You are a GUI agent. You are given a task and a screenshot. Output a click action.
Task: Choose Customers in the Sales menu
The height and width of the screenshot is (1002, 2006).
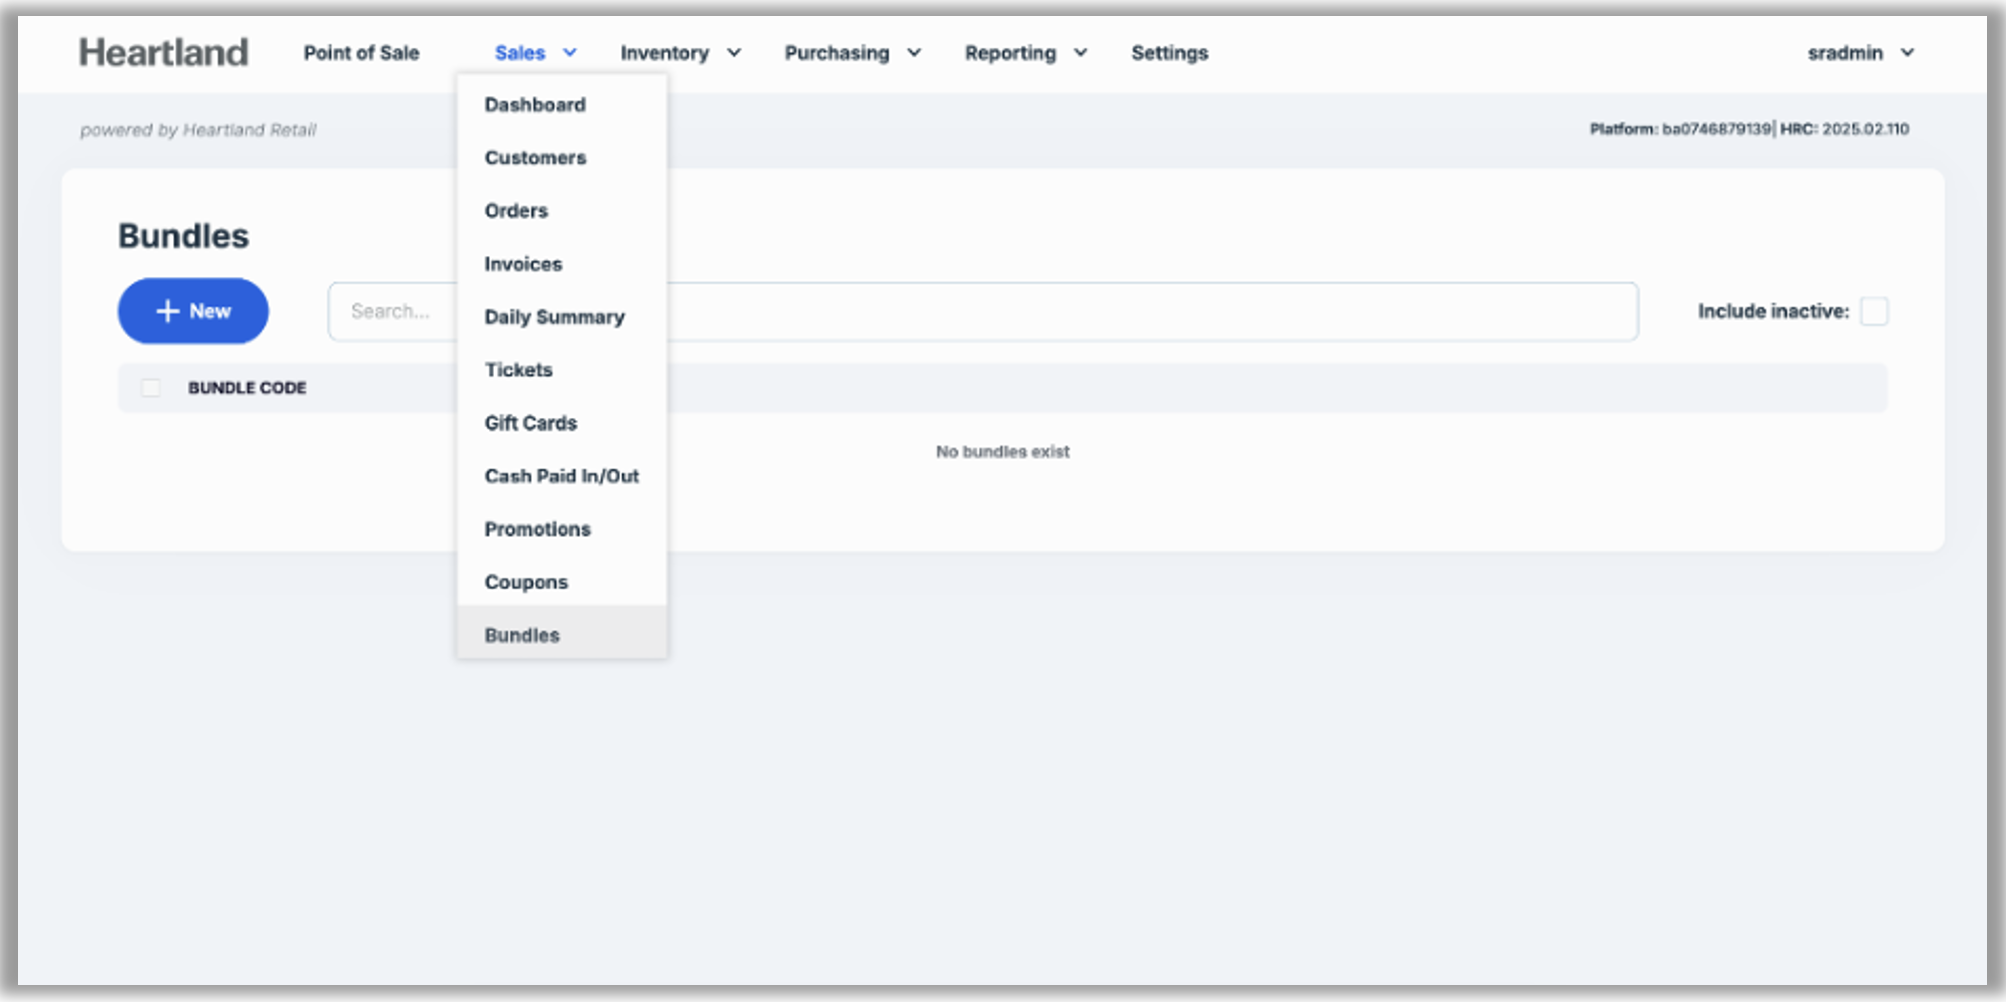[535, 158]
